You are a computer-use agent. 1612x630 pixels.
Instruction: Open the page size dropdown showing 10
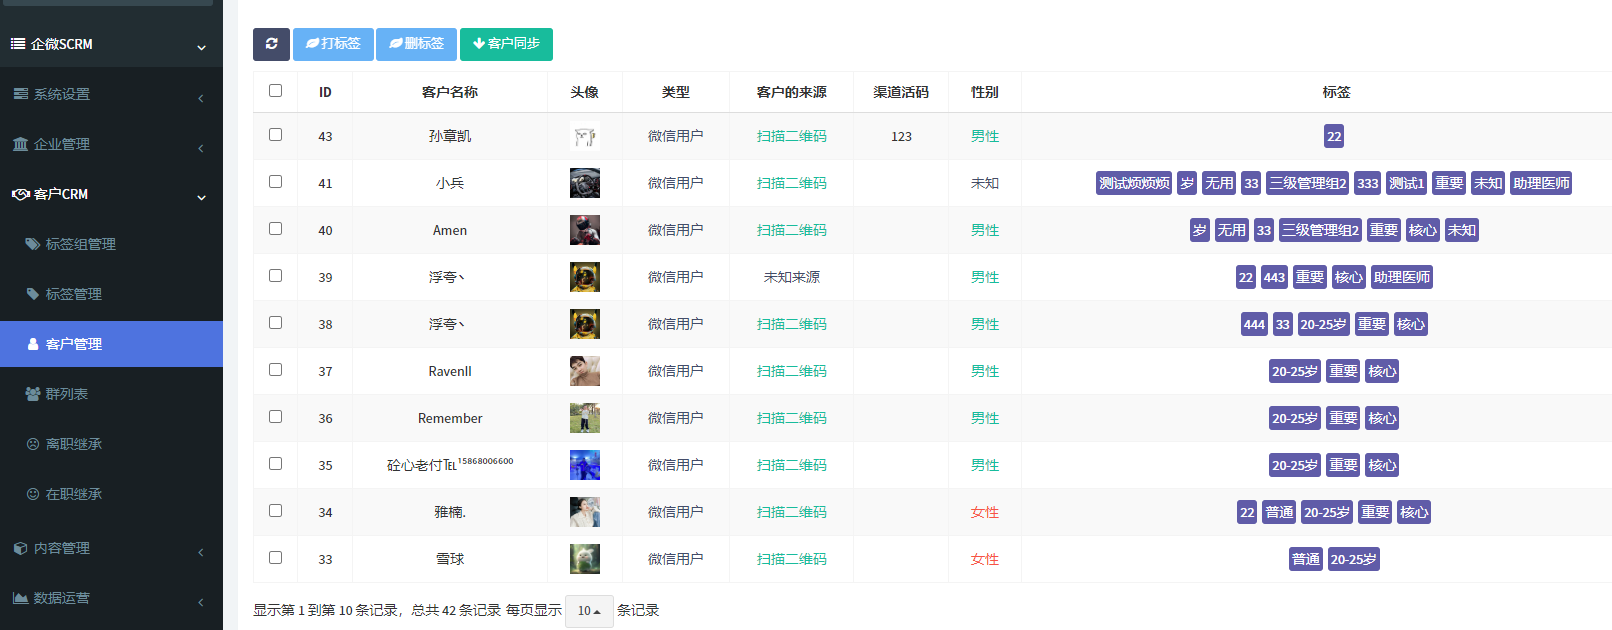[588, 611]
